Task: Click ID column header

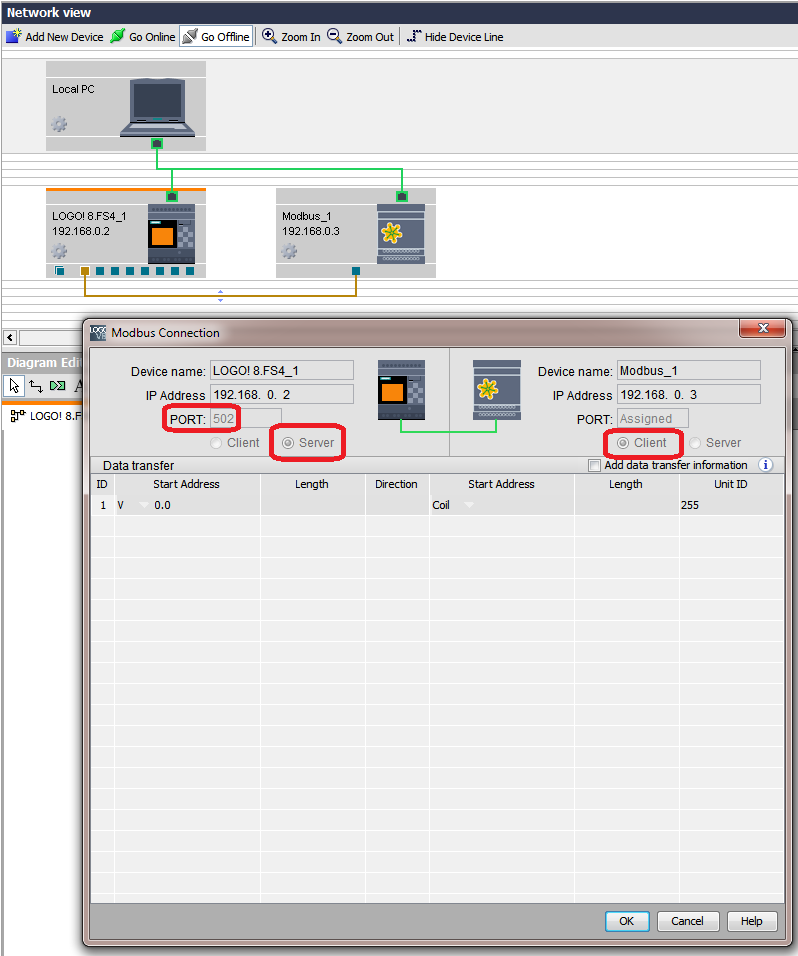Action: (102, 484)
